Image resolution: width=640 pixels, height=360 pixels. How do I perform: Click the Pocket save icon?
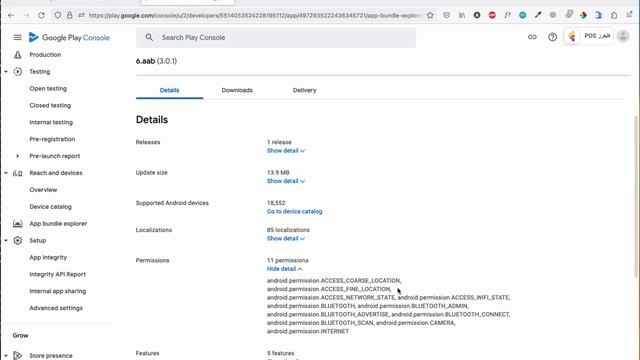pyautogui.click(x=447, y=15)
